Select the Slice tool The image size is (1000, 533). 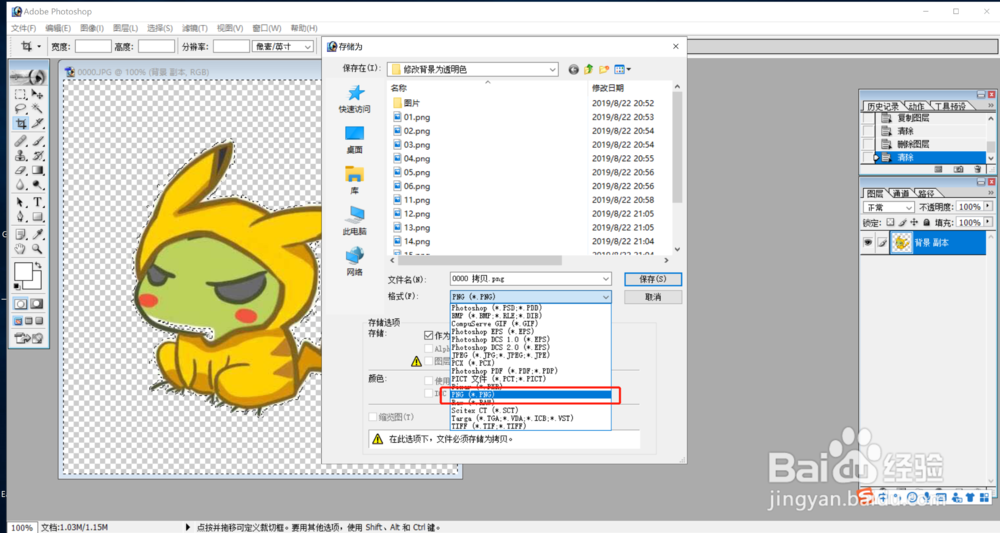(x=38, y=124)
